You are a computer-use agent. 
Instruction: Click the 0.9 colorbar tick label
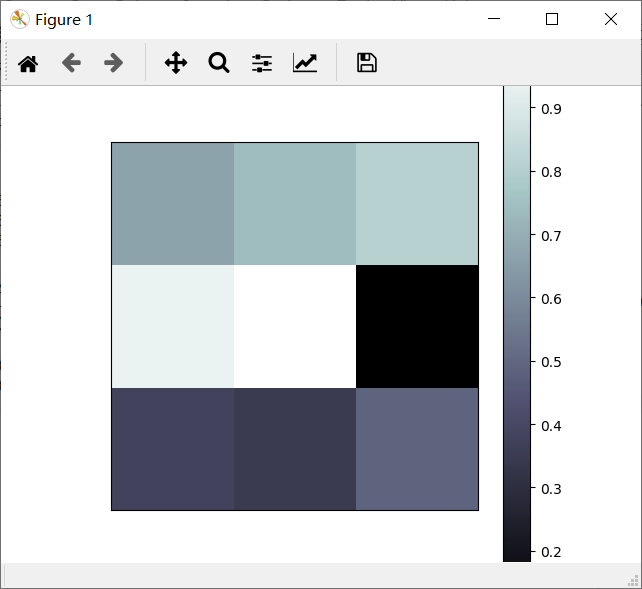pyautogui.click(x=551, y=109)
